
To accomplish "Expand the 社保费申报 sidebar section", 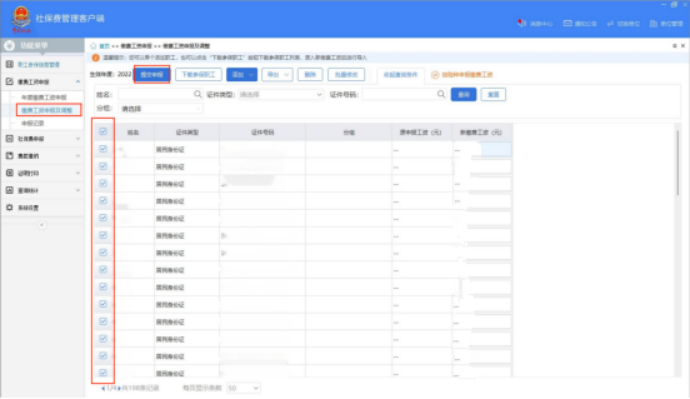I will tap(78, 139).
